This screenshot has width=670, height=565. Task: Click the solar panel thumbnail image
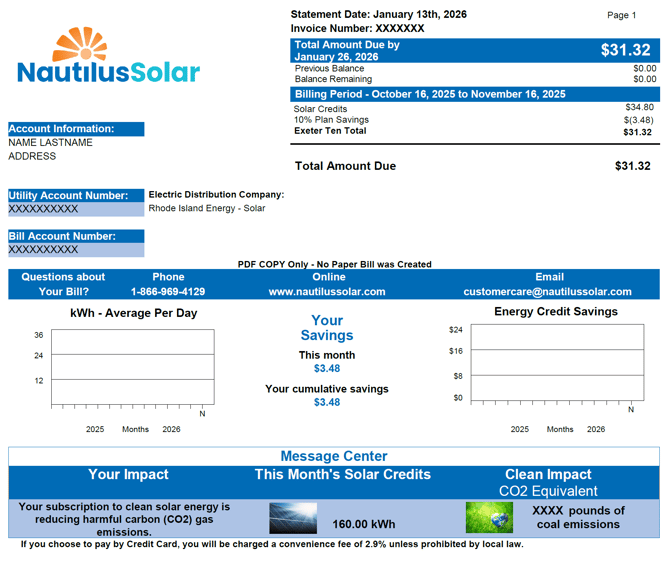coord(293,518)
